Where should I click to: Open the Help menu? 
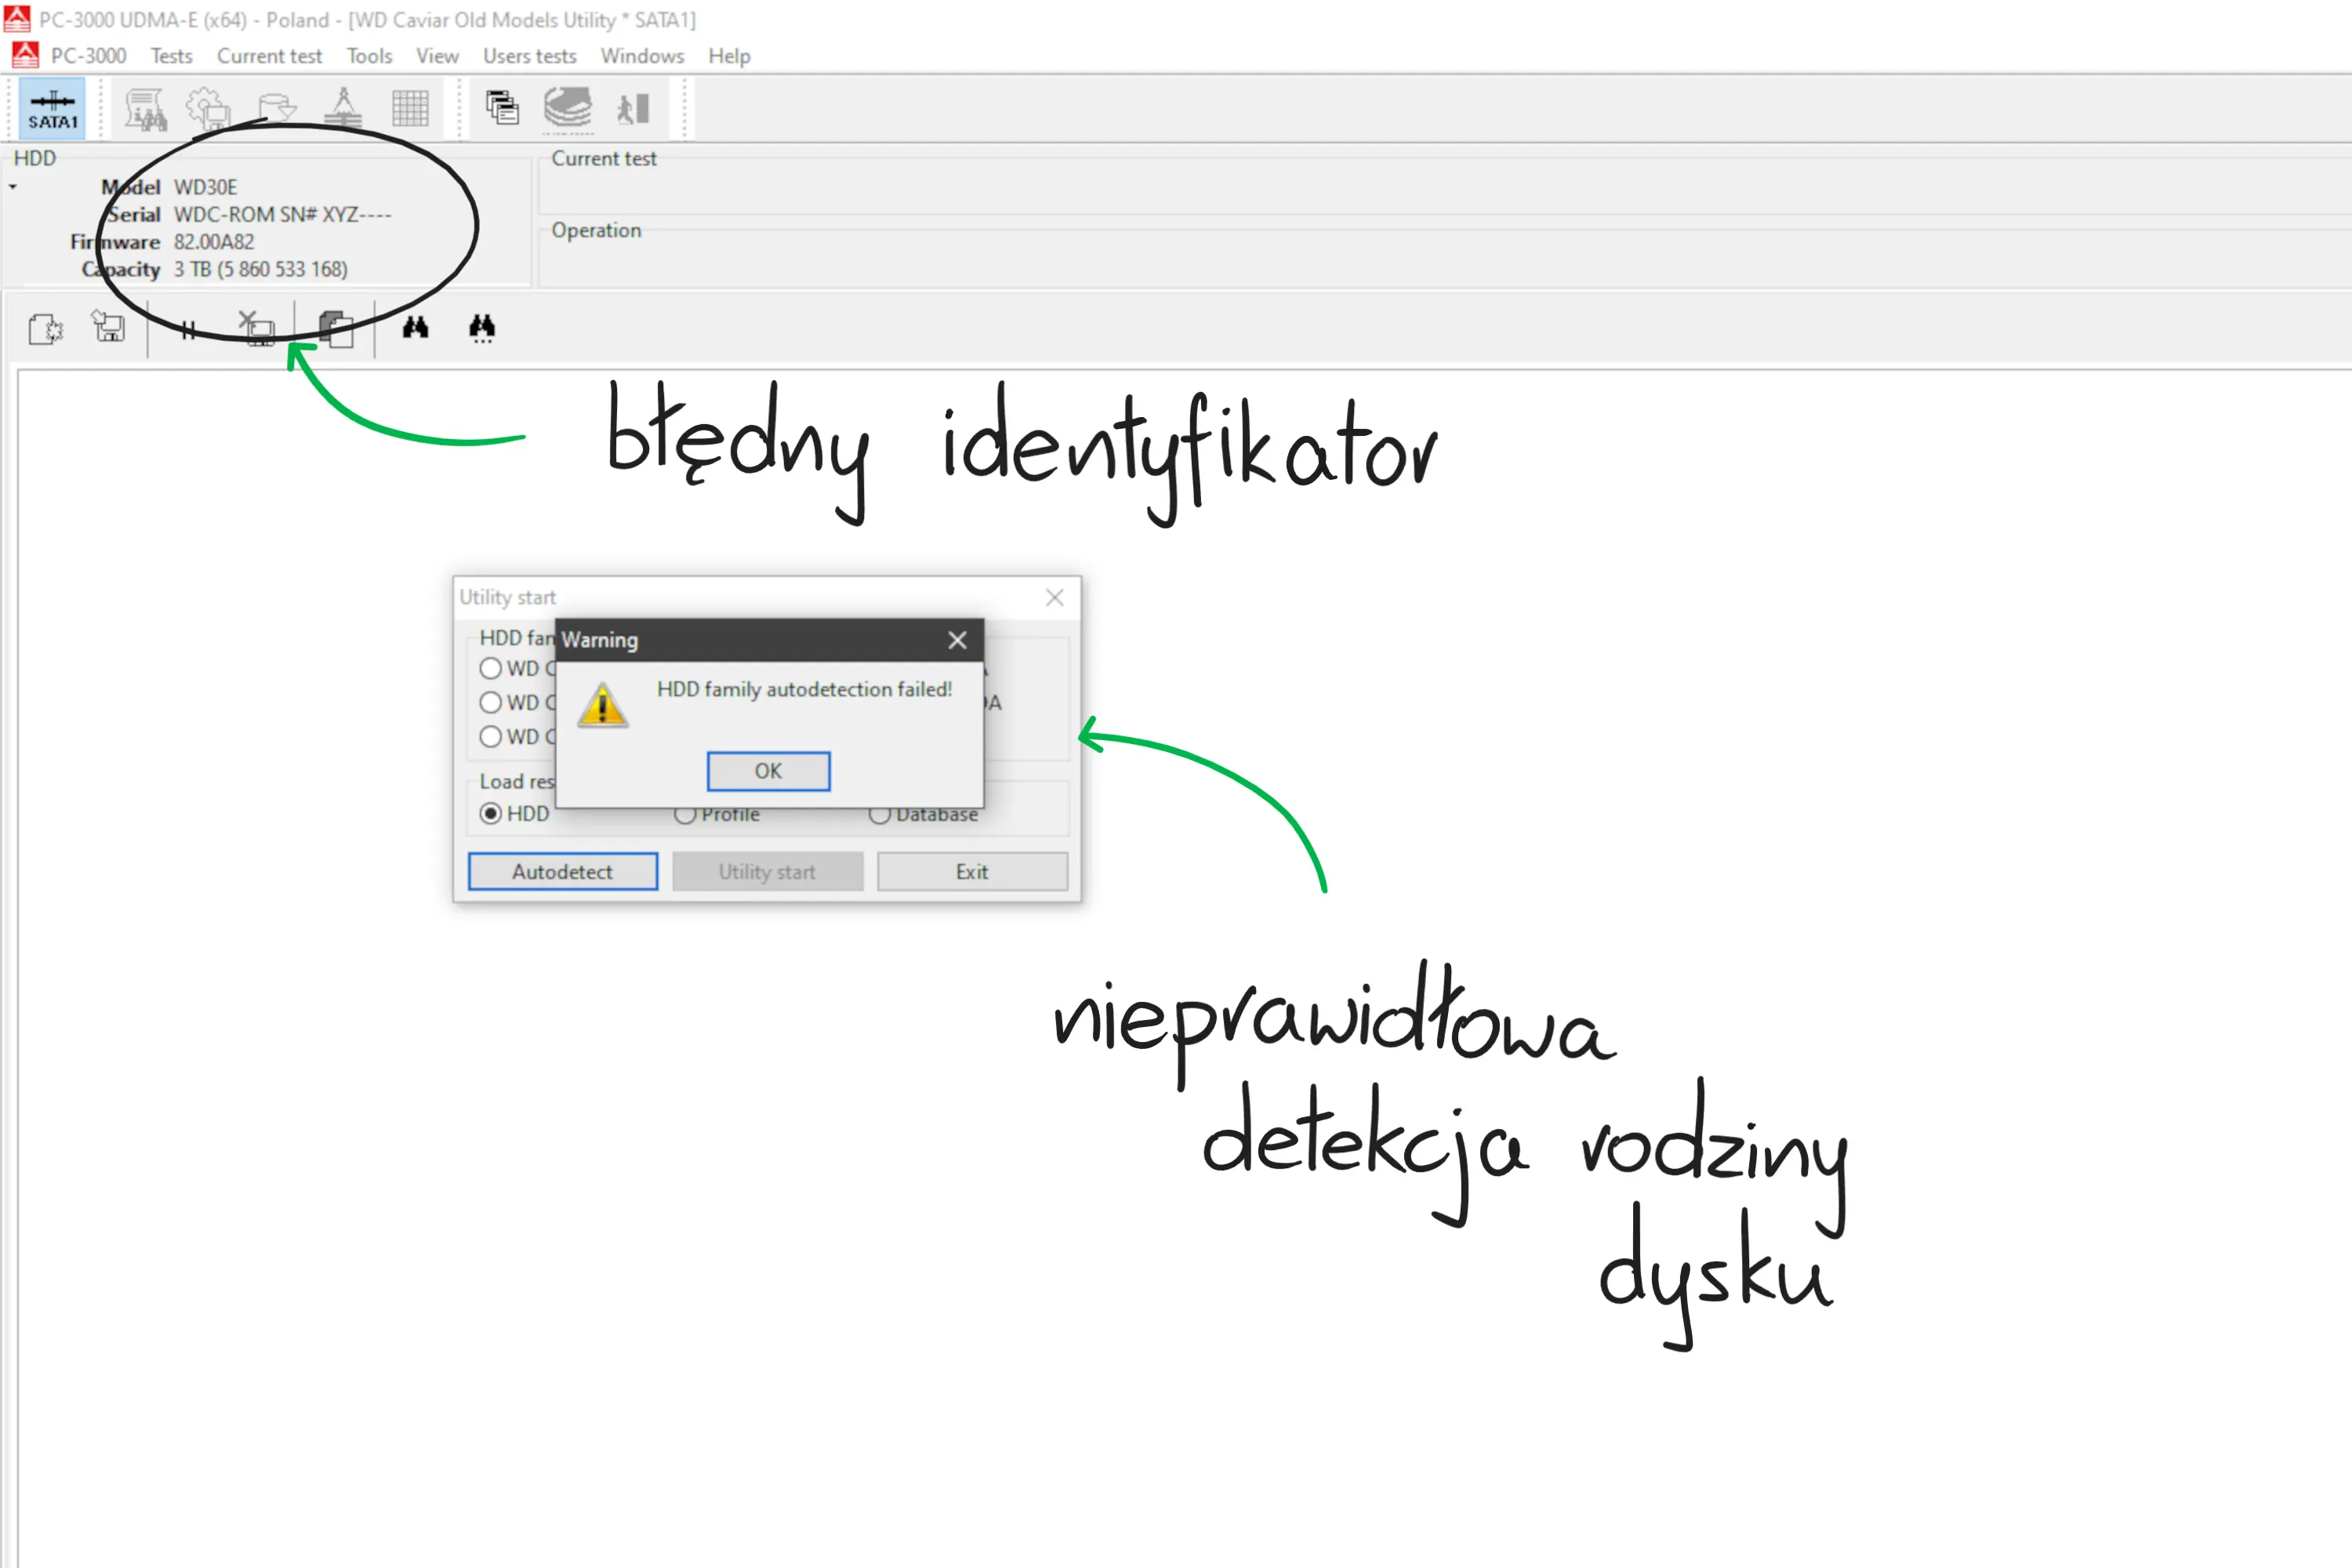[729, 56]
